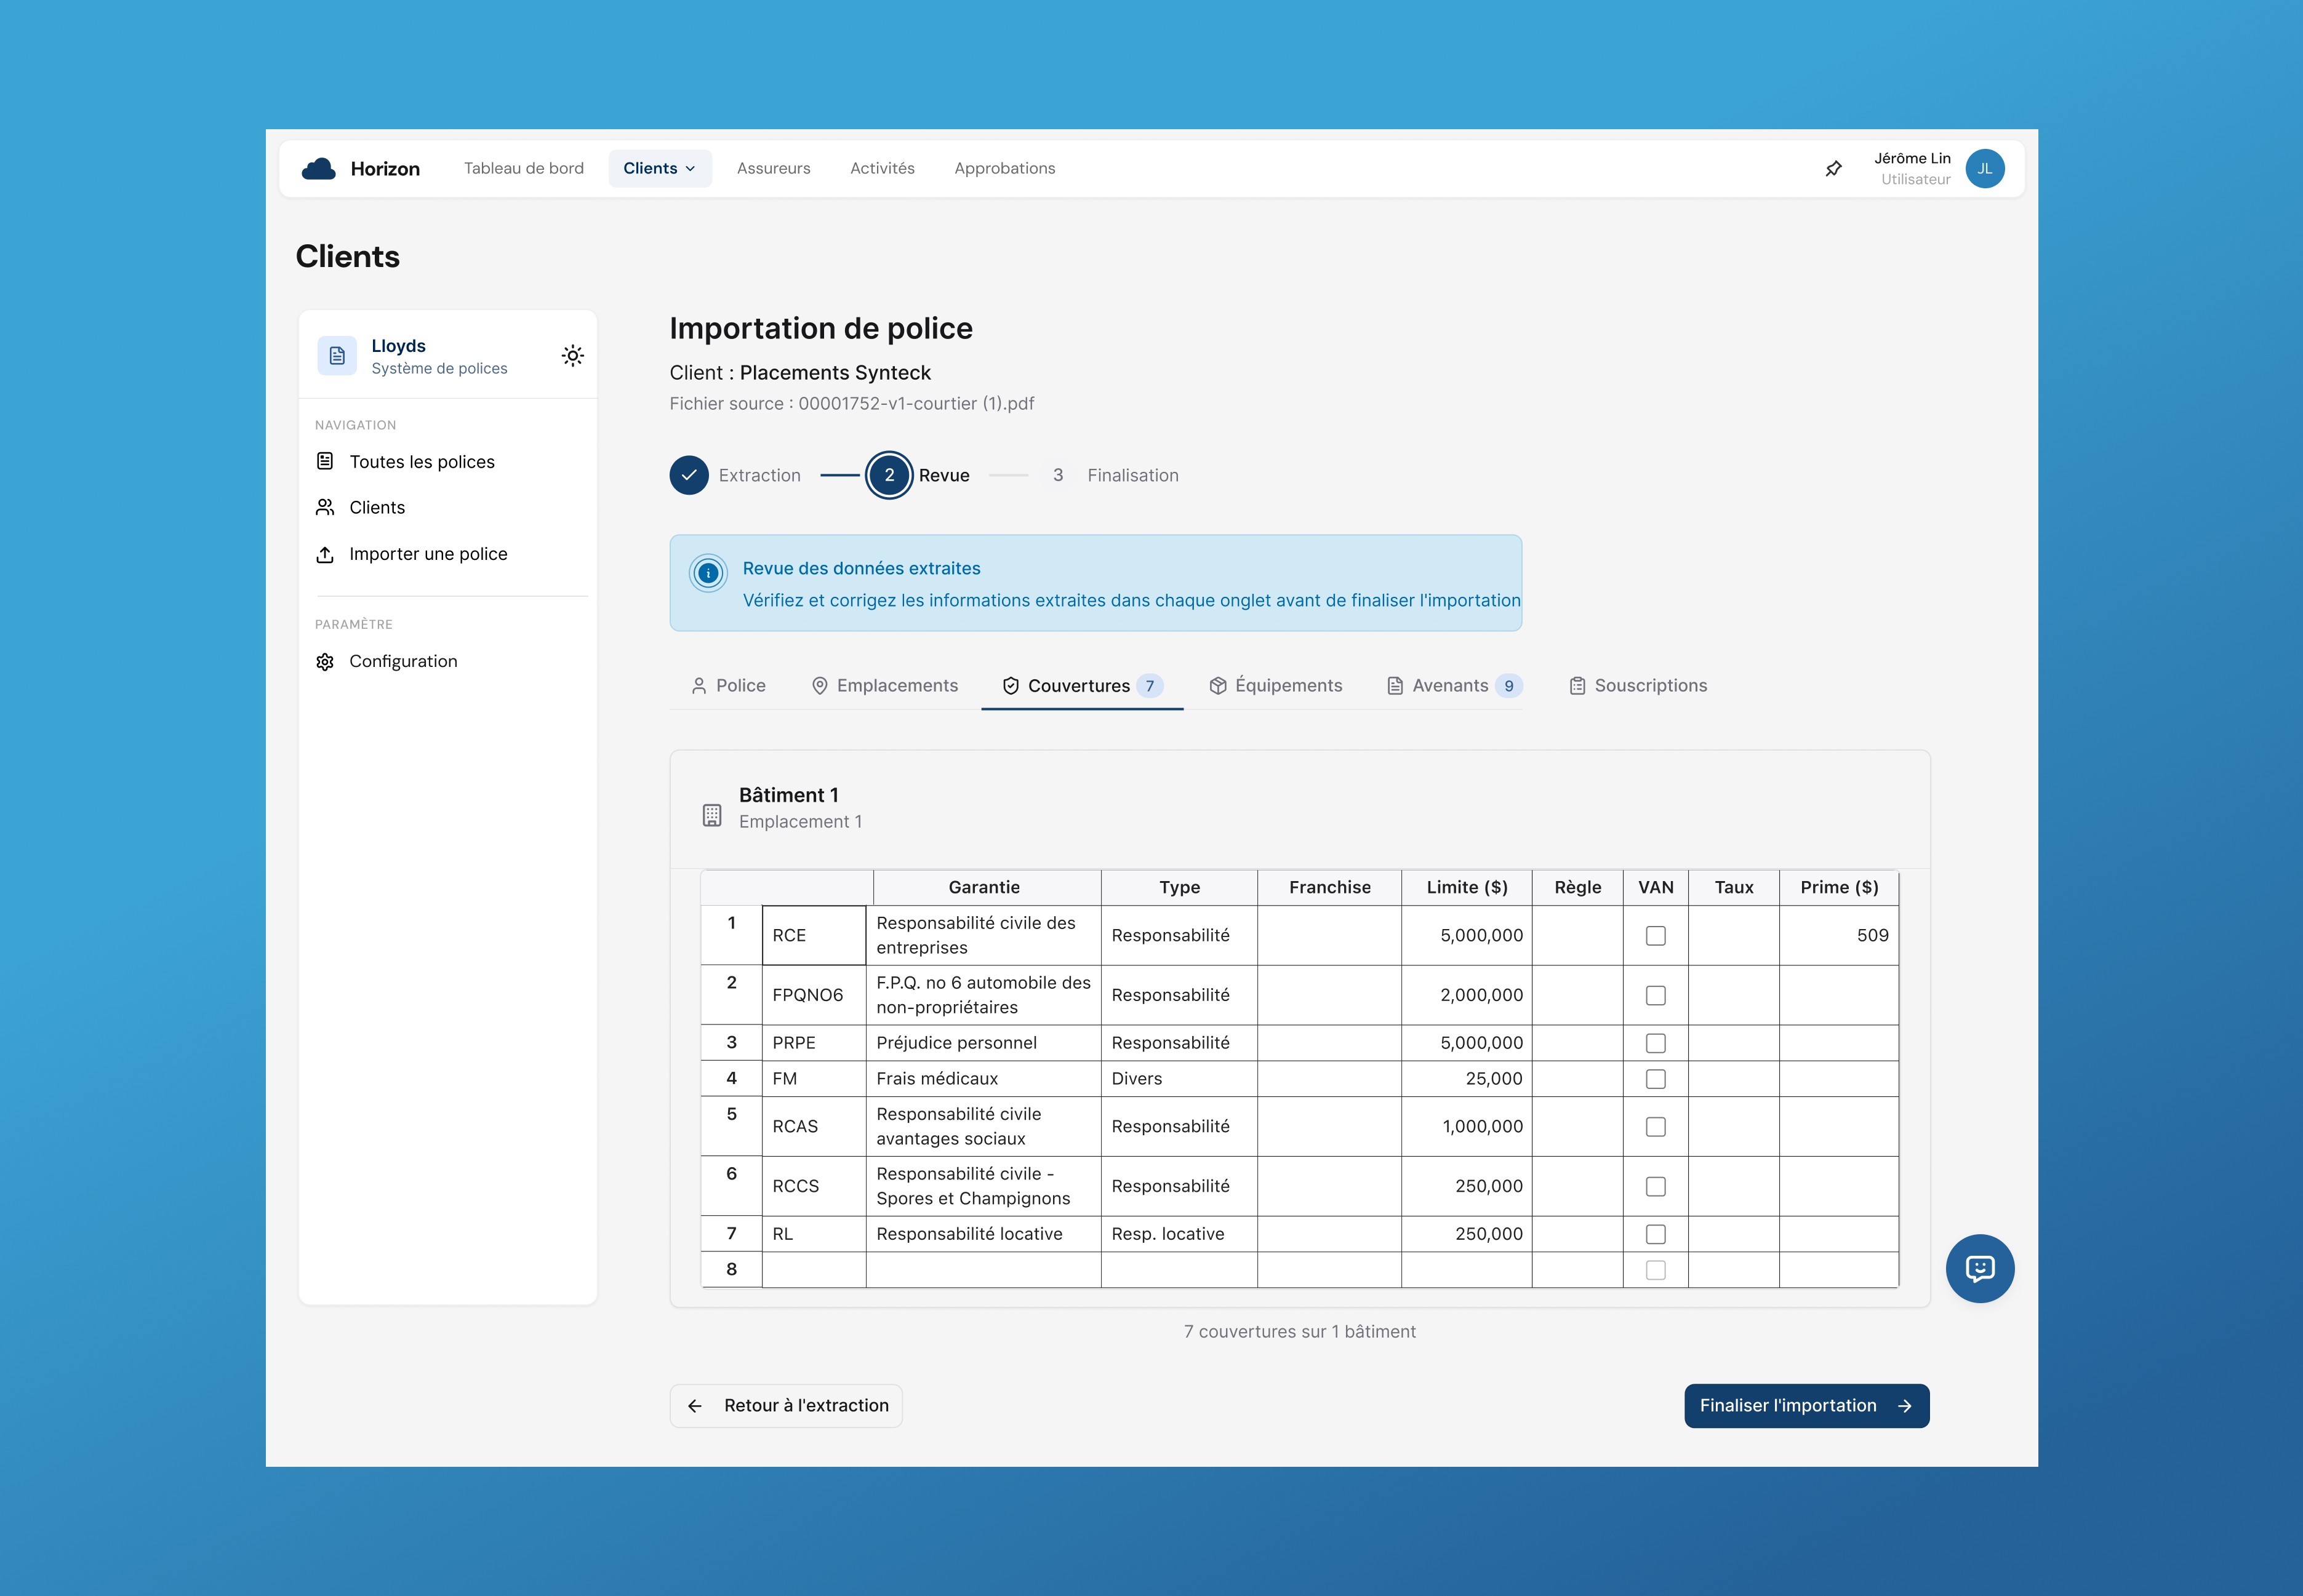The image size is (2303, 1596).
Task: Switch to the Avenants tab
Action: [x=1453, y=686]
